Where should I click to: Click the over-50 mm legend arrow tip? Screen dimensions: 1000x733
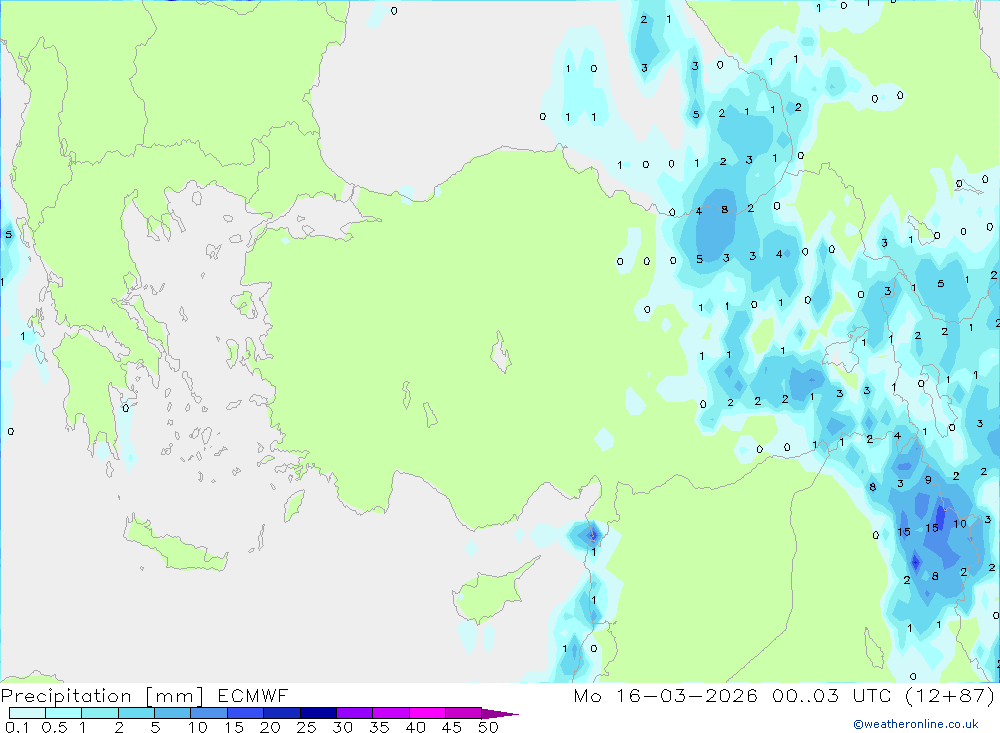pos(500,713)
